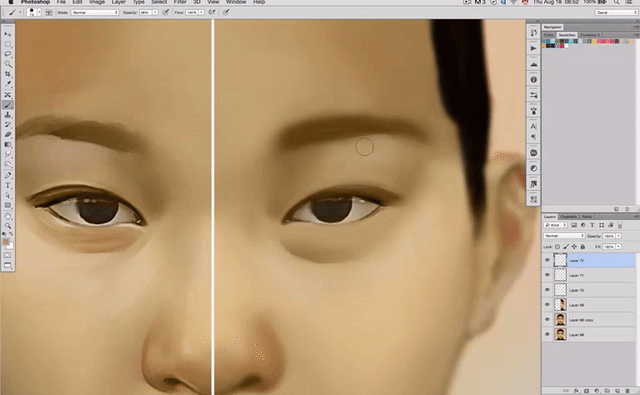The image size is (640, 395).
Task: Pick the Type tool
Action: tap(8, 185)
